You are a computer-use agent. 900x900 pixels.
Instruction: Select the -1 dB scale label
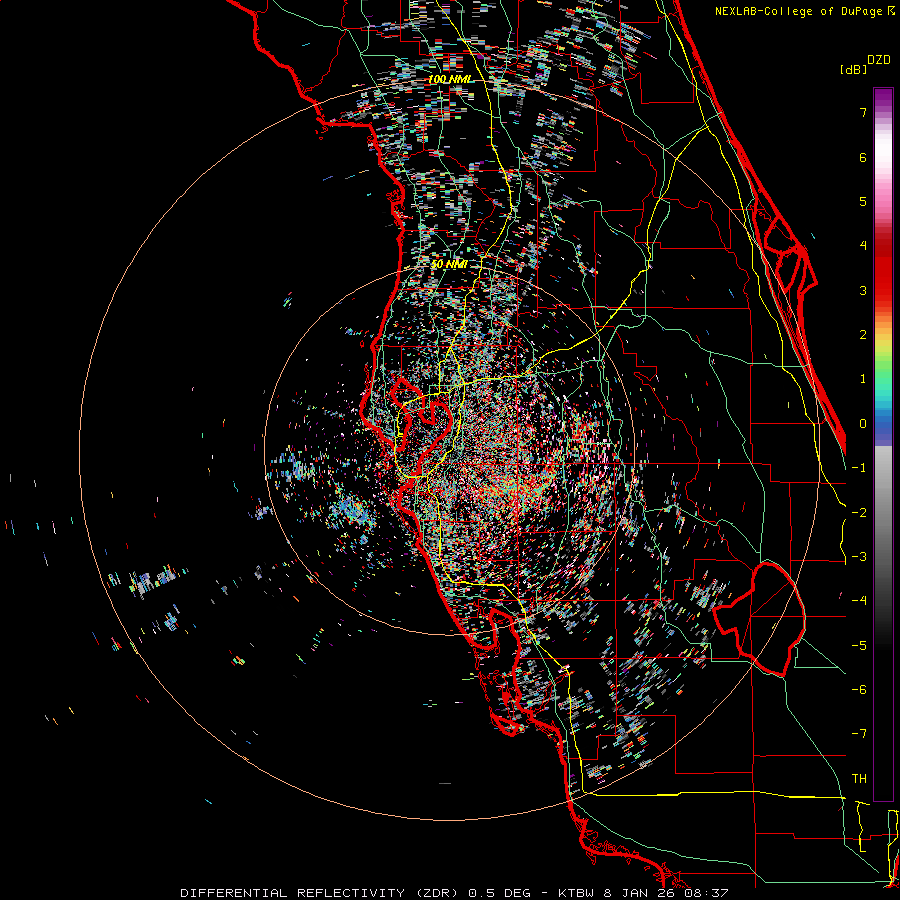pos(859,468)
